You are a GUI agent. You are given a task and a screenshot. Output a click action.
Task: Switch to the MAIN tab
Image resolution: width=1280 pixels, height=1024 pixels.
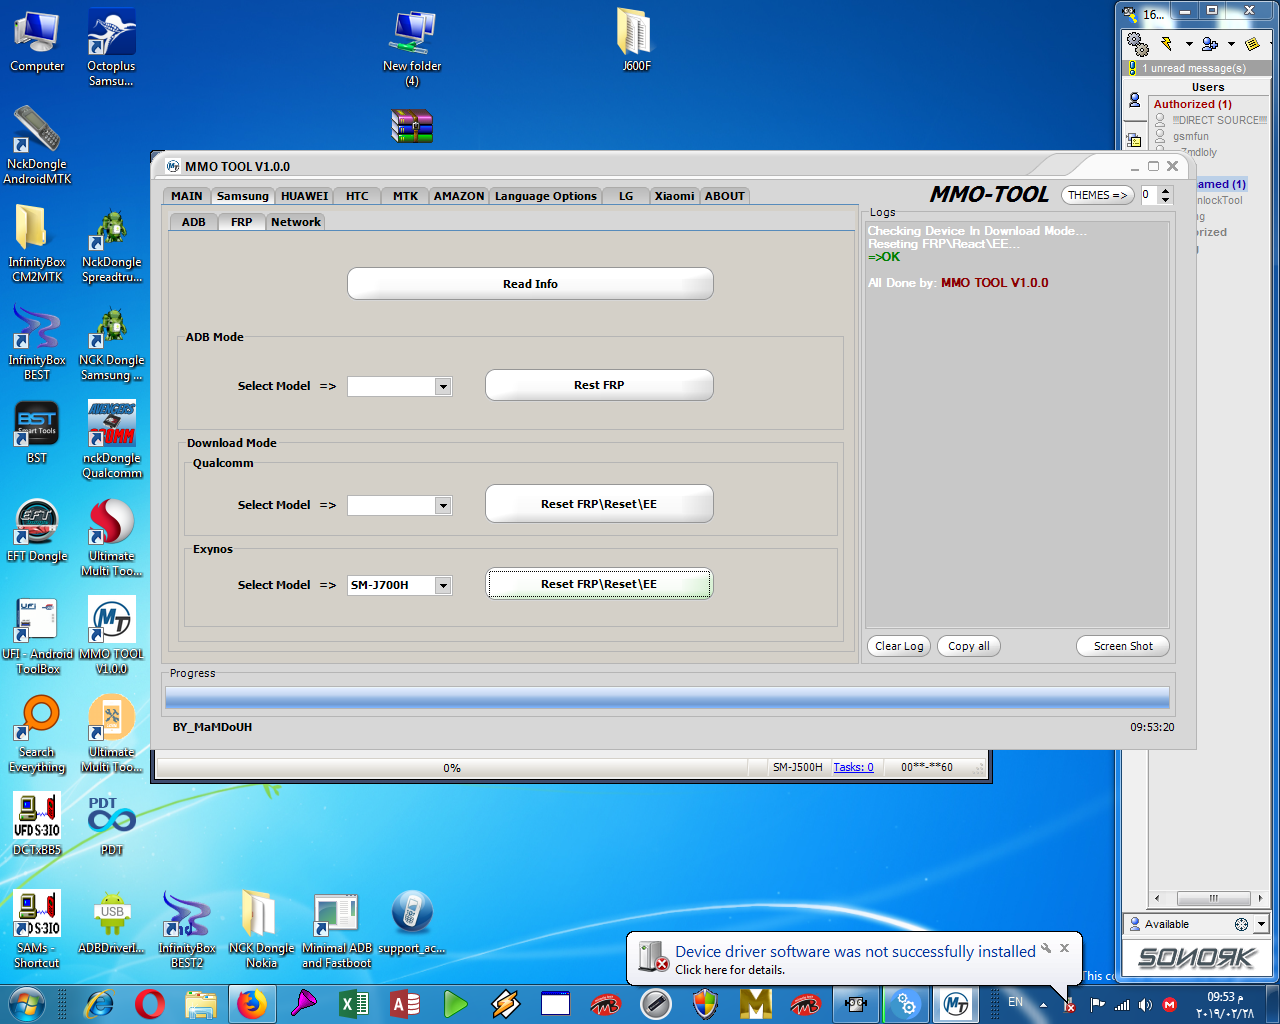coord(187,197)
